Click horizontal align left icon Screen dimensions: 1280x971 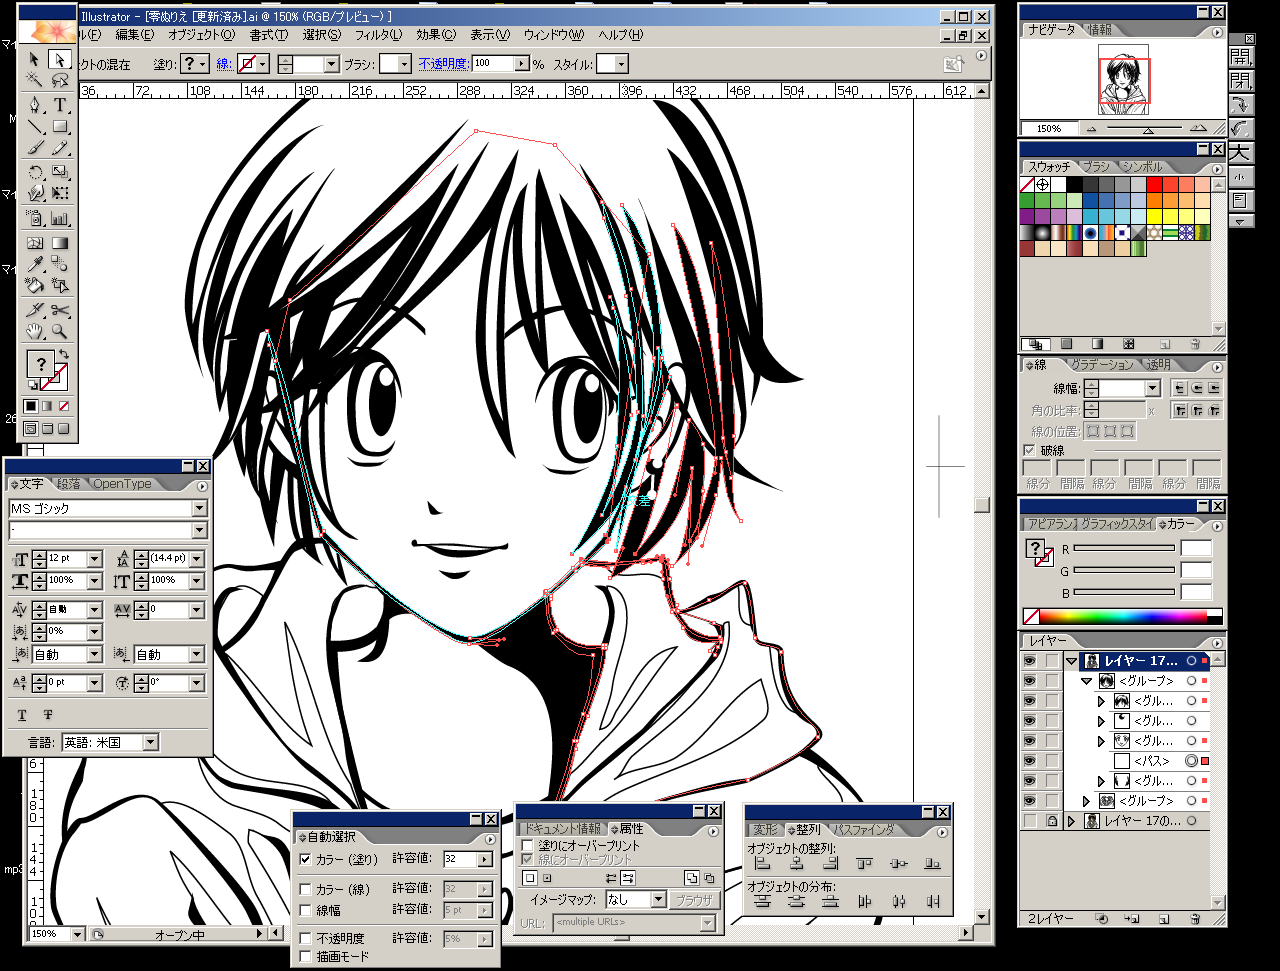tap(763, 863)
